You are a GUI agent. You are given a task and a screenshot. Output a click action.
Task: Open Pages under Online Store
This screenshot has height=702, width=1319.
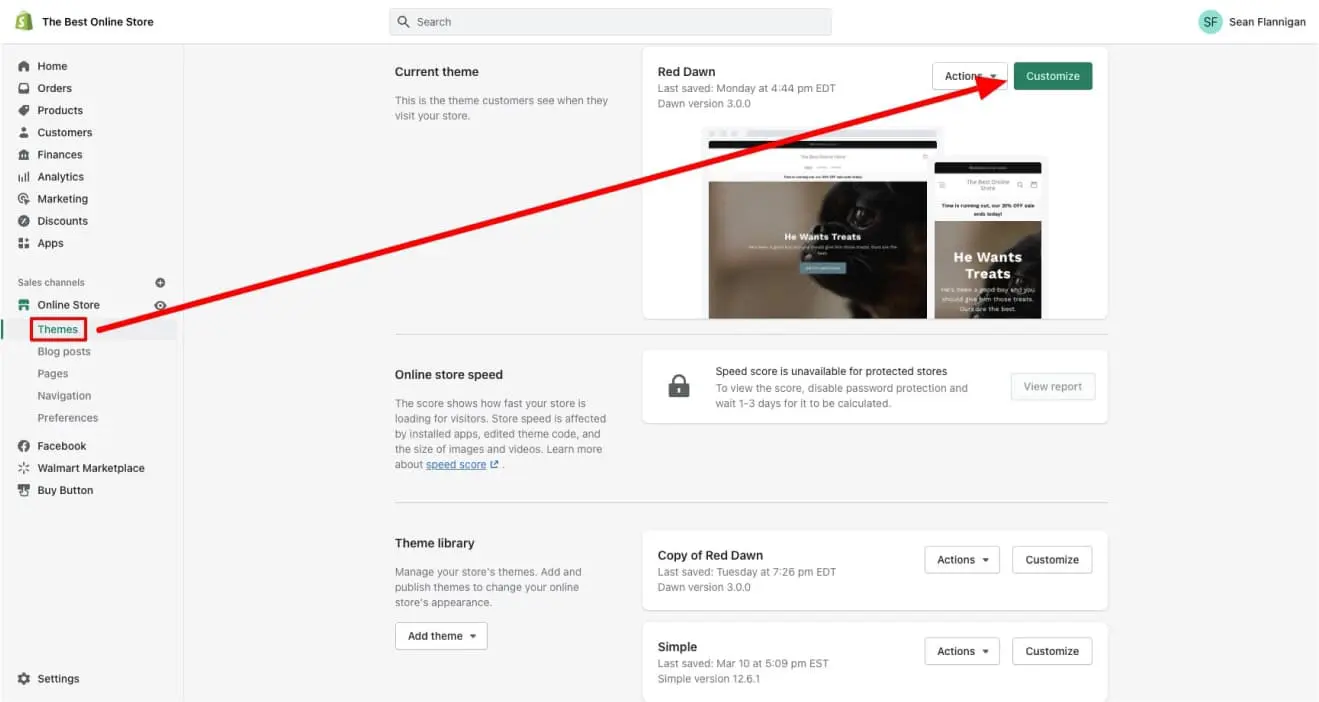(53, 374)
